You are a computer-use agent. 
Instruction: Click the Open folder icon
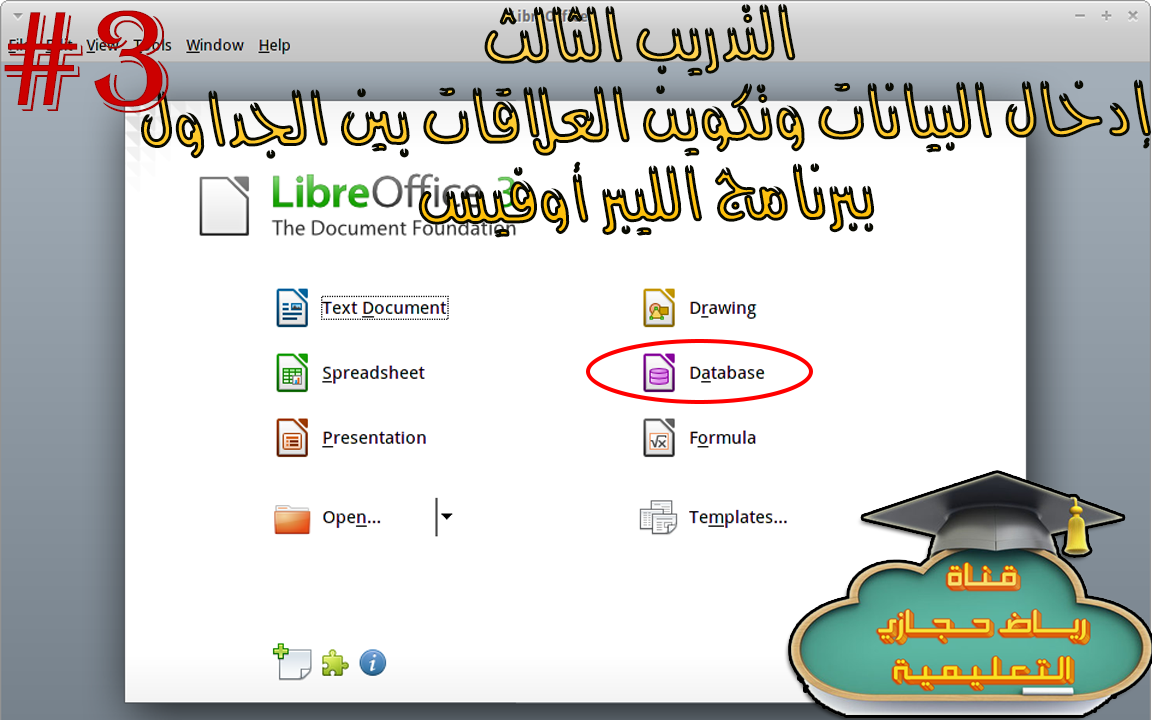(292, 518)
